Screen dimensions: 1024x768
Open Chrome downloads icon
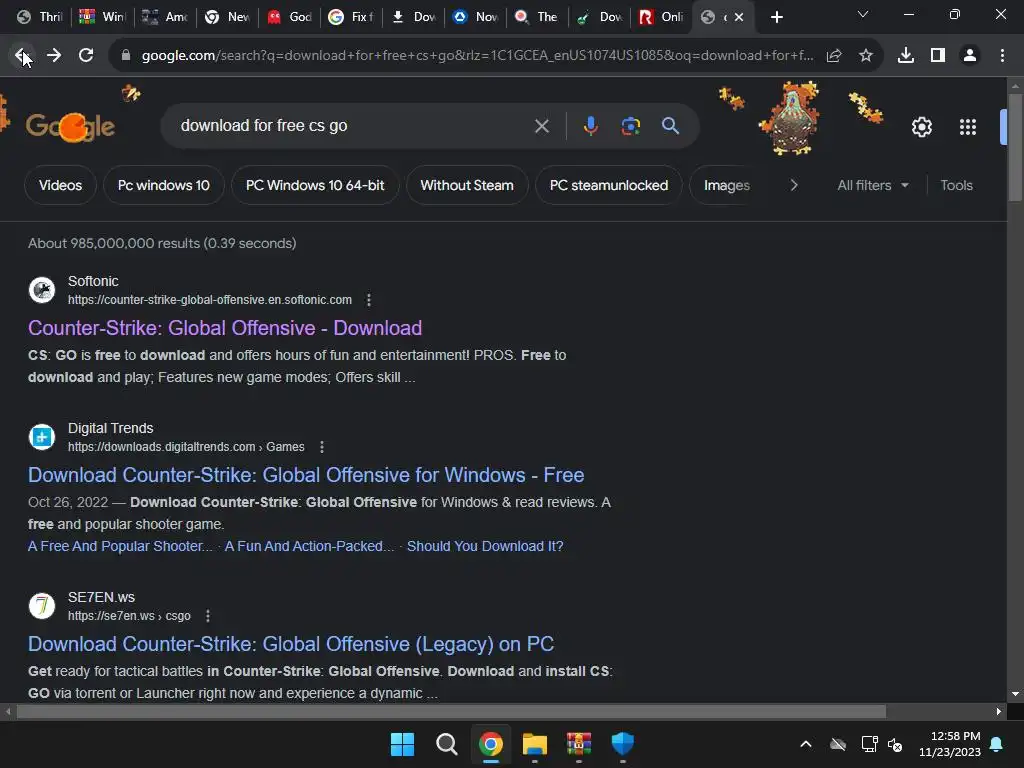pyautogui.click(x=906, y=56)
